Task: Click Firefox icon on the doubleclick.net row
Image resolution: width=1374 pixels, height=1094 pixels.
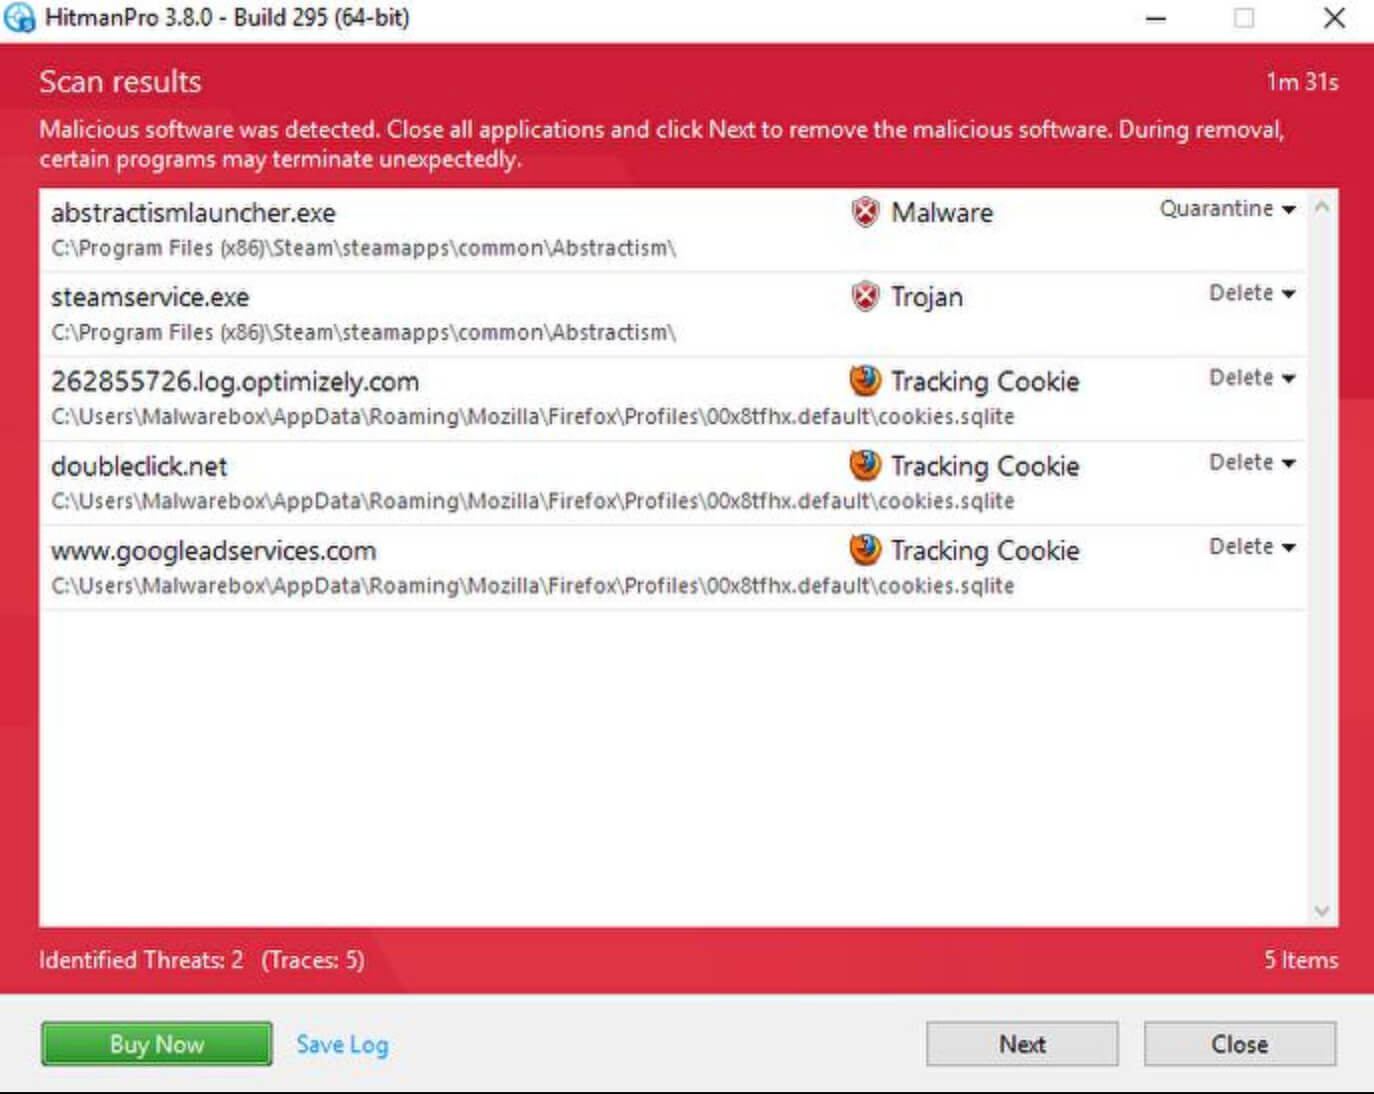Action: (865, 465)
